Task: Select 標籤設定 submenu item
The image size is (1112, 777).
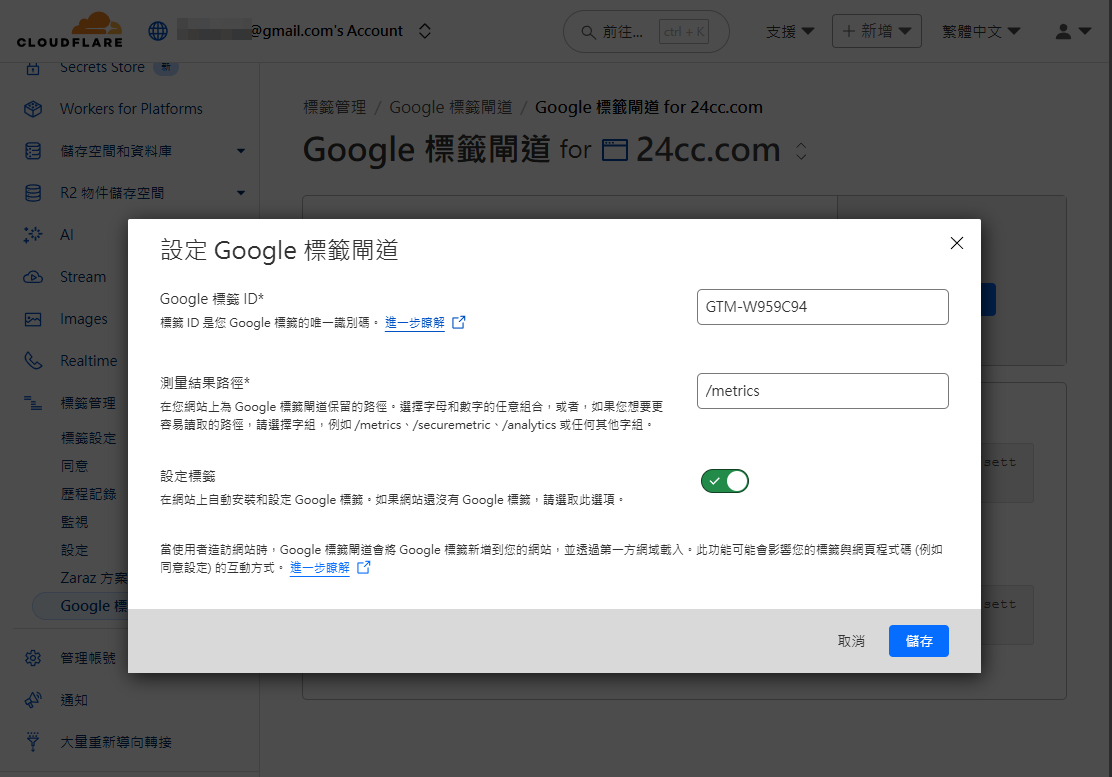Action: pos(89,438)
